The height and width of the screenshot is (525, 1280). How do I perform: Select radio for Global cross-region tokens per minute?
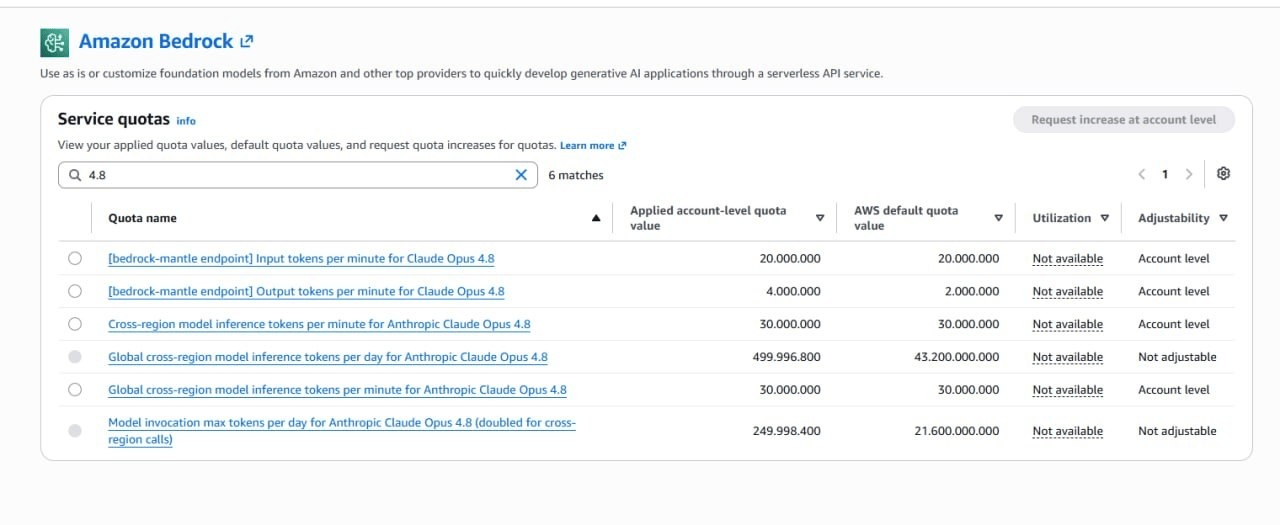point(75,390)
